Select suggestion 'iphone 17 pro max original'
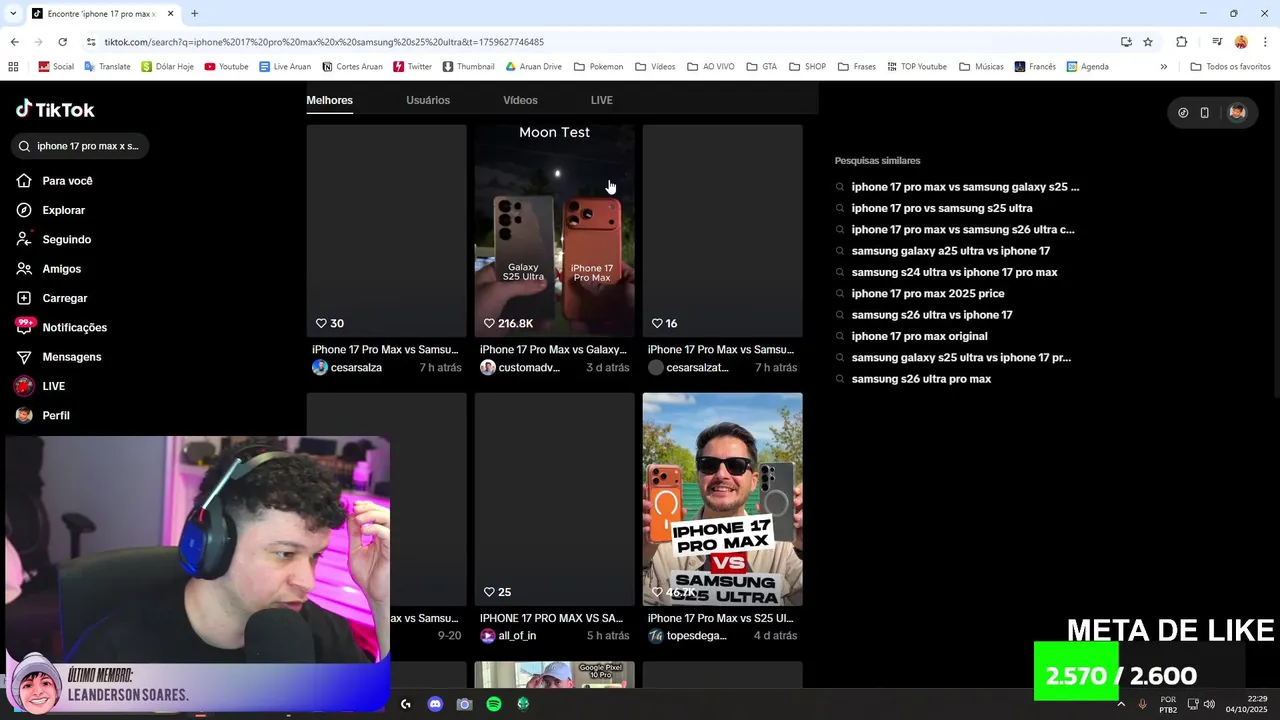Viewport: 1280px width, 720px height. 919,336
